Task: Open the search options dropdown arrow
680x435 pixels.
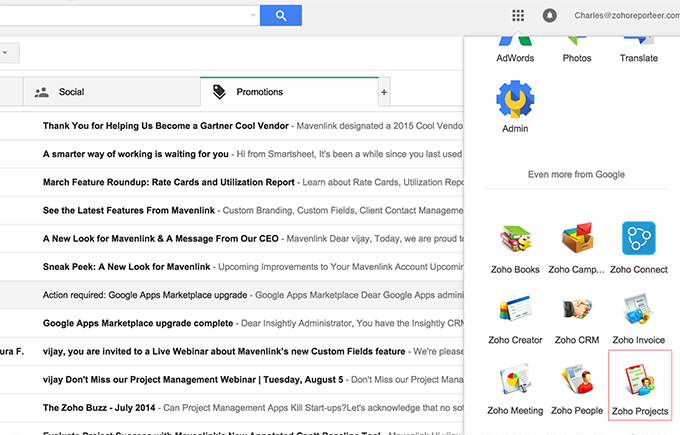Action: [253, 16]
